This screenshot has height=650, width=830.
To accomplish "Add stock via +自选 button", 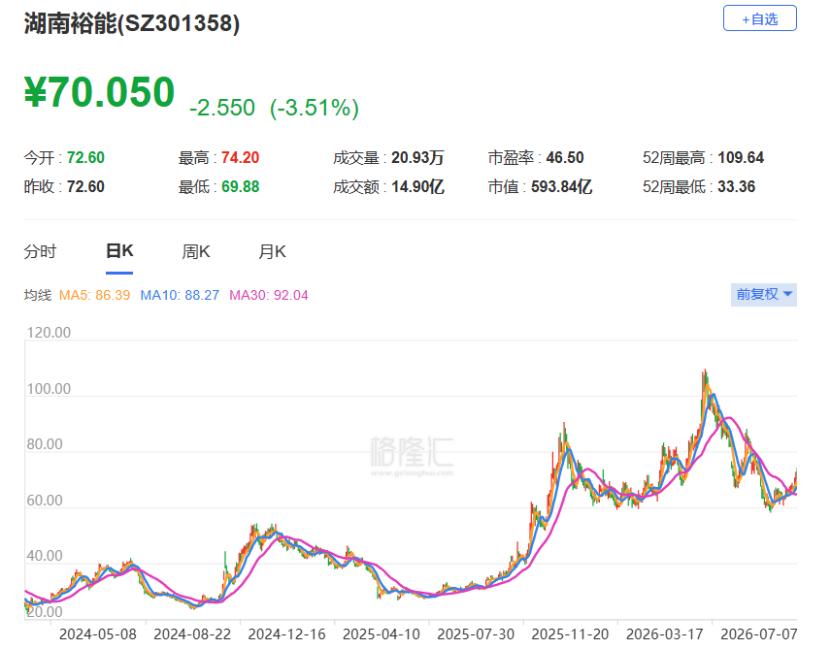I will [760, 19].
